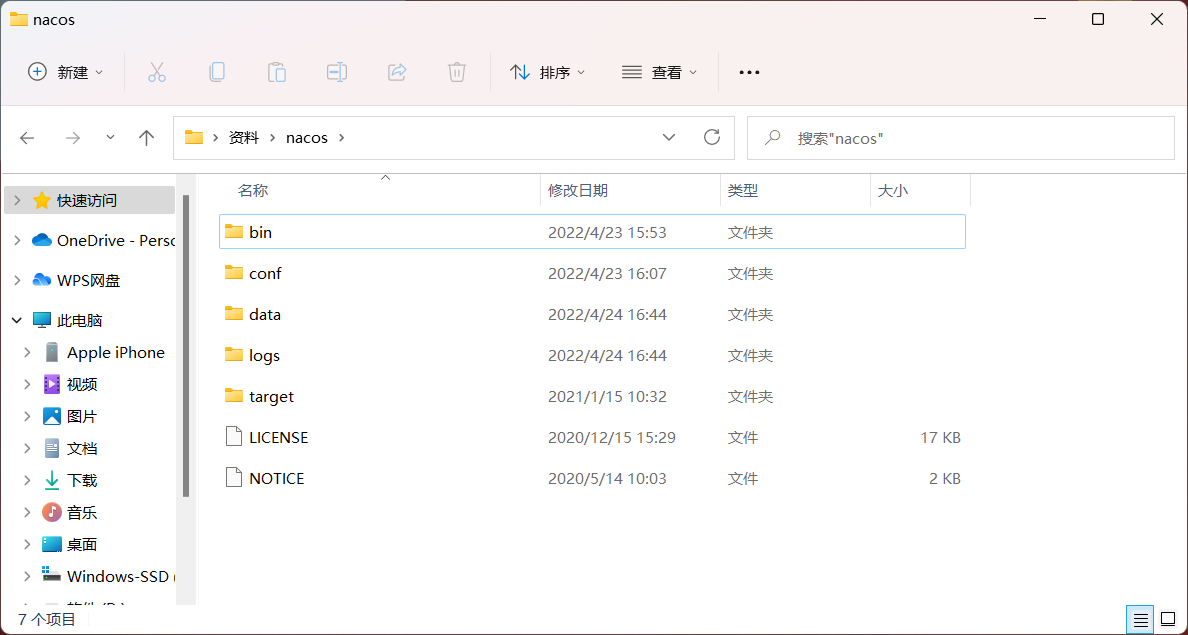Go forward with the right arrow
Screen dimensions: 1188x635
(73, 138)
